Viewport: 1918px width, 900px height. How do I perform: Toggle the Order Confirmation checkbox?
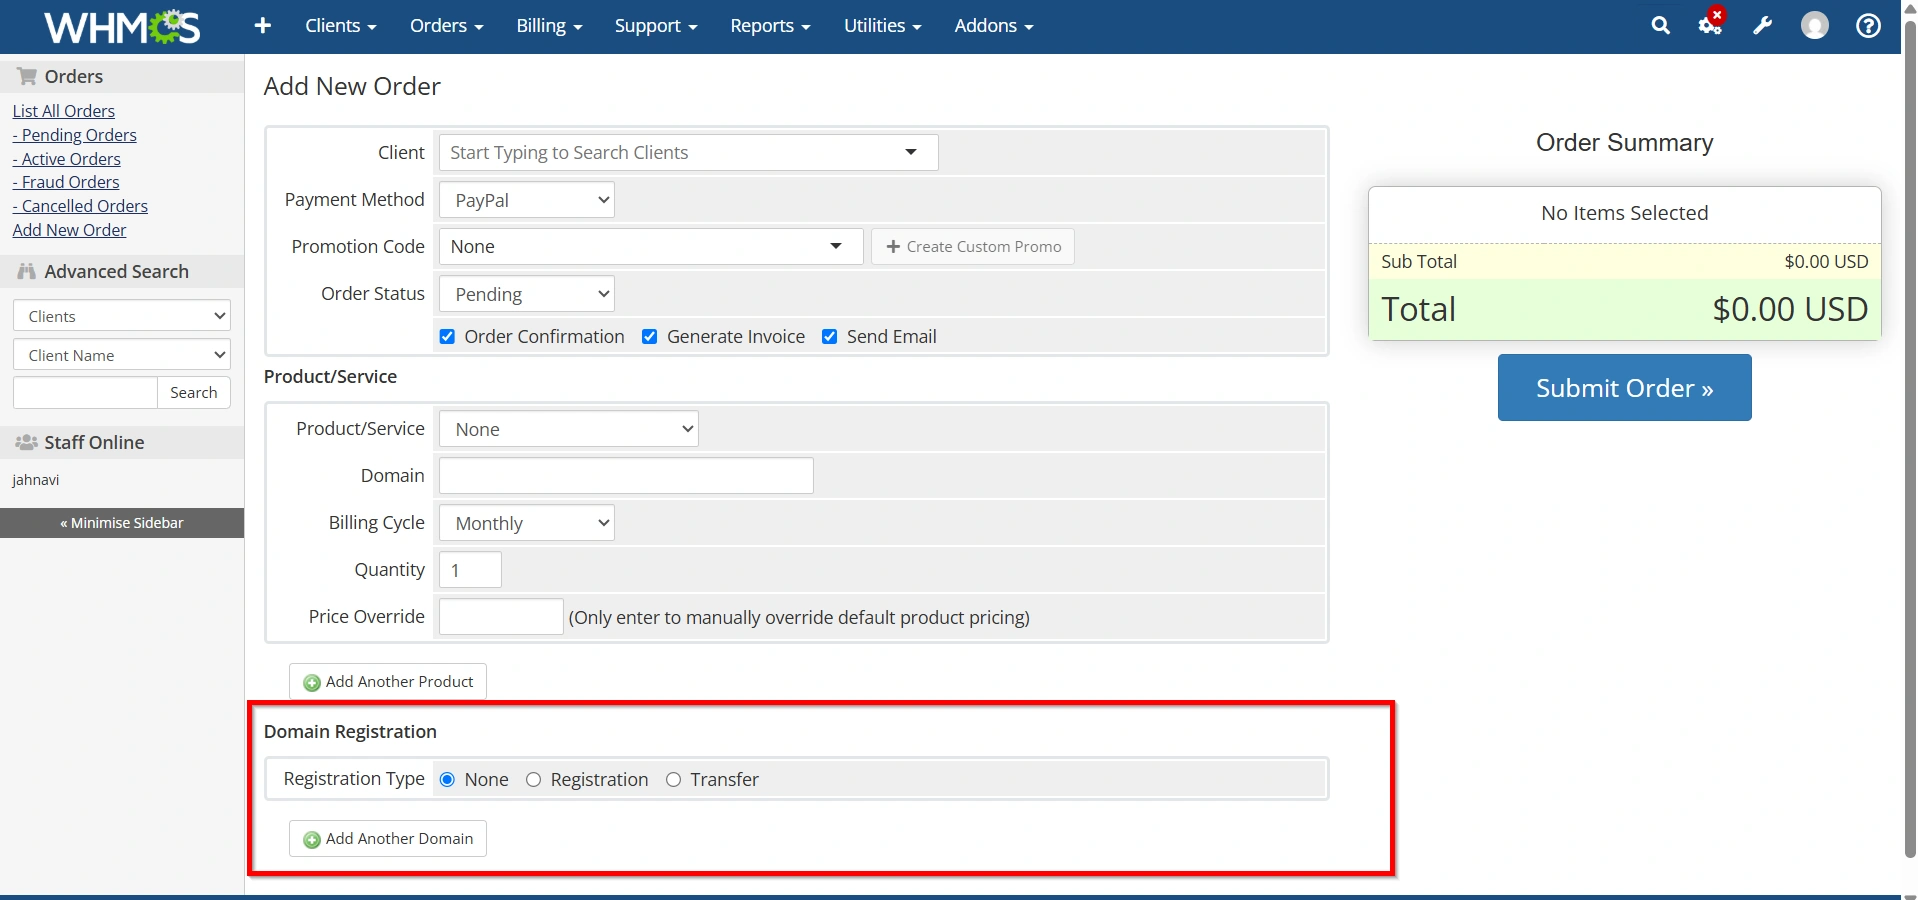[447, 337]
